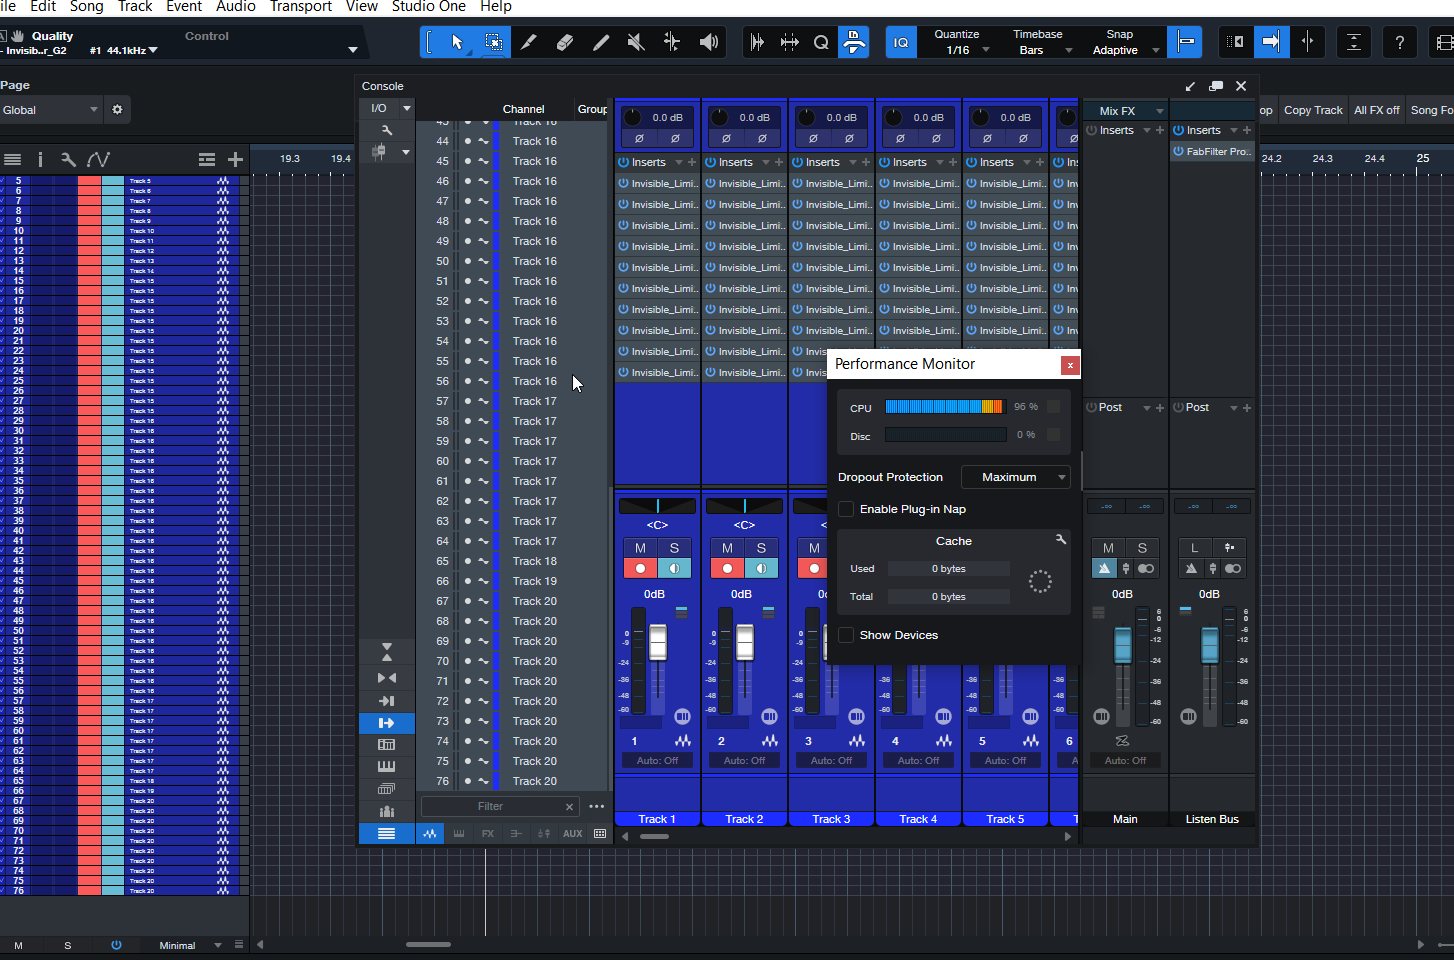Select the Eraser tool

pyautogui.click(x=565, y=42)
